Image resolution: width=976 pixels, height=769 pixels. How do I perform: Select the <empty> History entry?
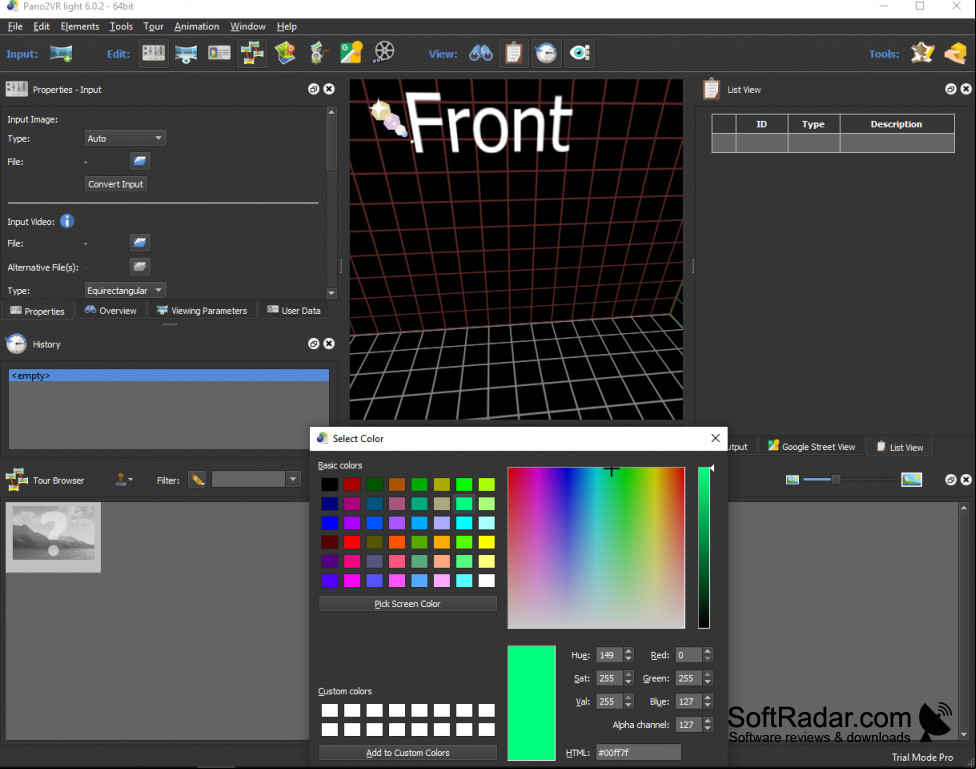169,375
